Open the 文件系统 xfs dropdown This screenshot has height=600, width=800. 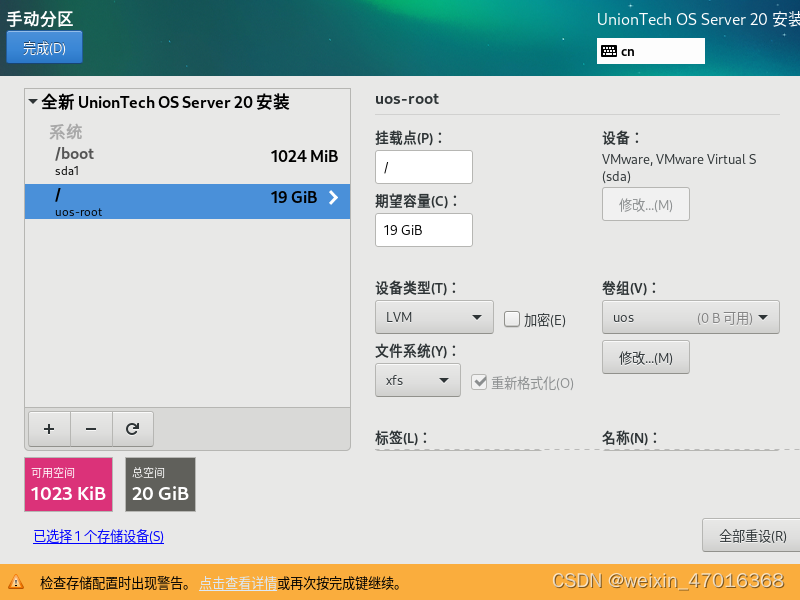(x=417, y=380)
